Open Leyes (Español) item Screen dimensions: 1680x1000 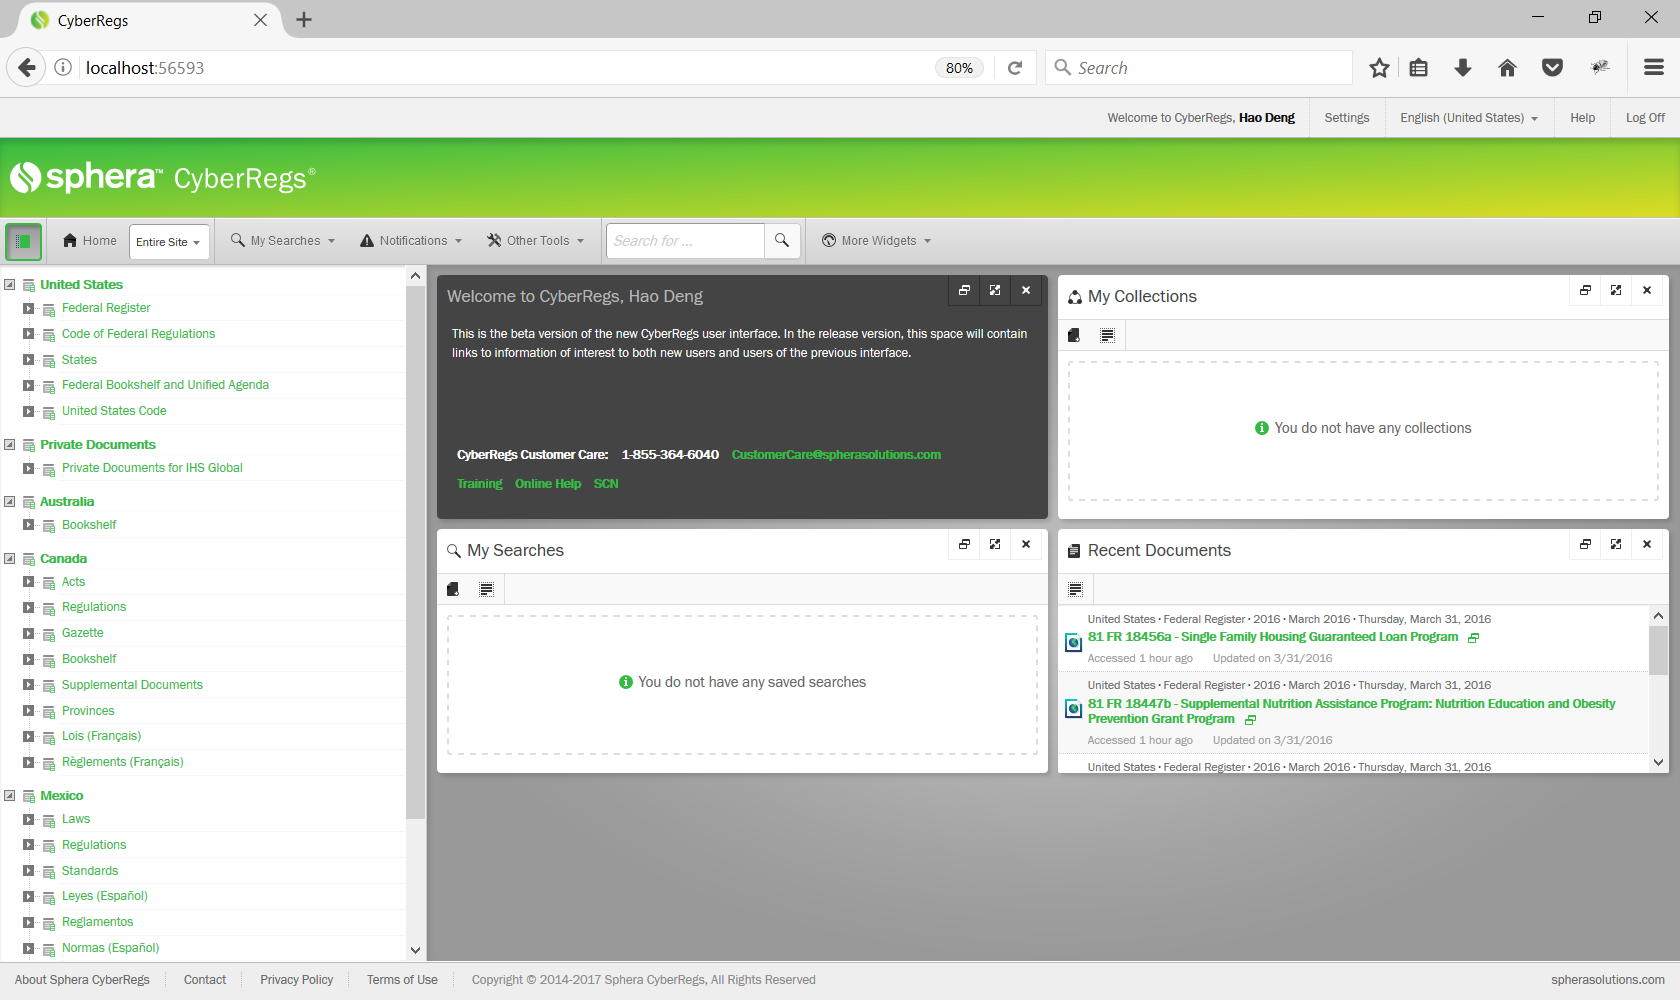[104, 896]
